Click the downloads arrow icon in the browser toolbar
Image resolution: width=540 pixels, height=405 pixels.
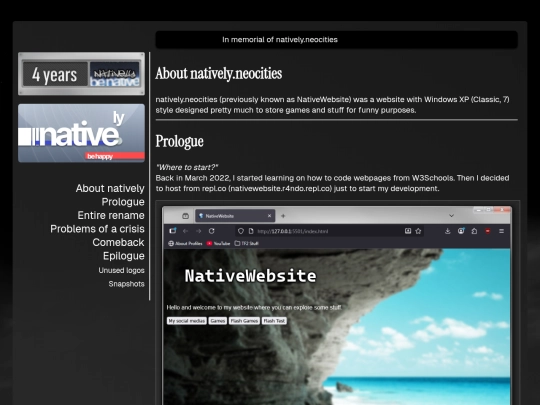(x=447, y=231)
